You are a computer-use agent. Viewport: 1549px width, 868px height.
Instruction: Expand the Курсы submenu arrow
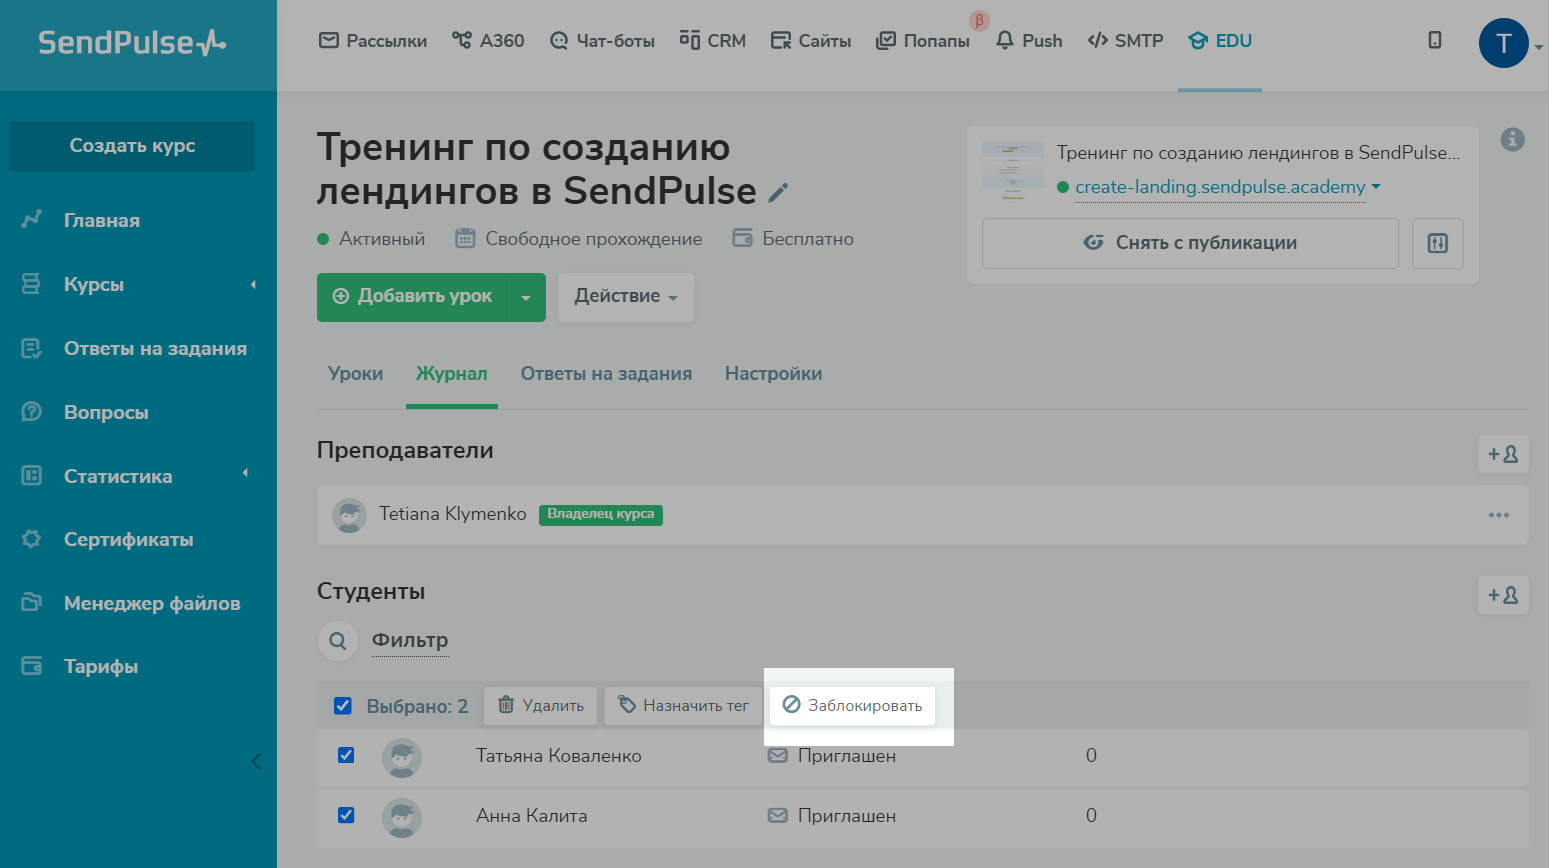click(253, 284)
